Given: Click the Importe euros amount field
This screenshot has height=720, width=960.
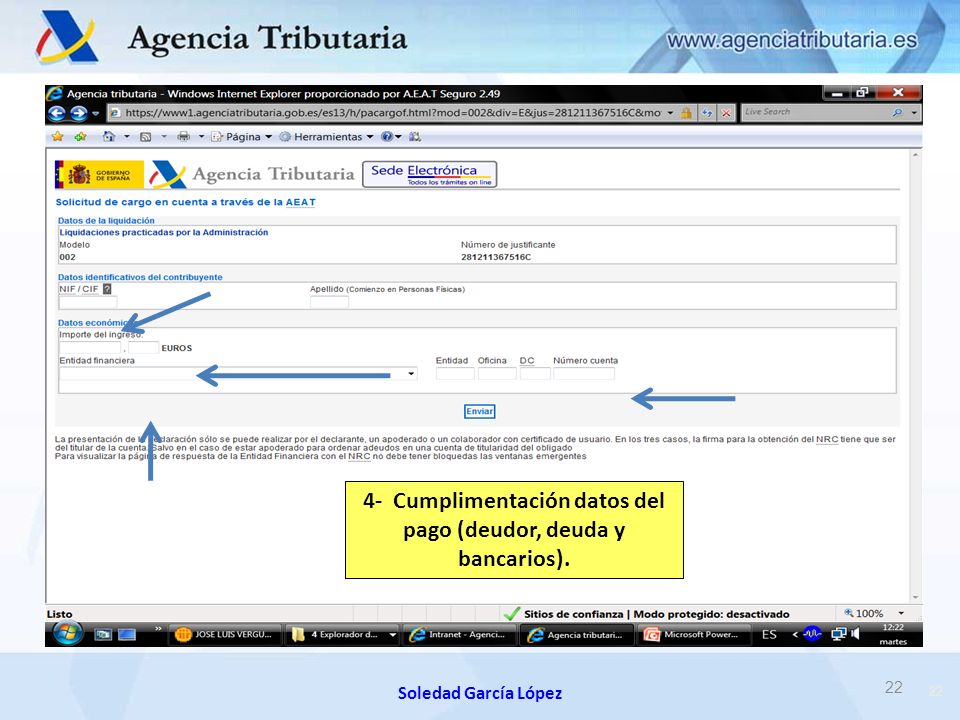Looking at the screenshot, I should coord(91,348).
